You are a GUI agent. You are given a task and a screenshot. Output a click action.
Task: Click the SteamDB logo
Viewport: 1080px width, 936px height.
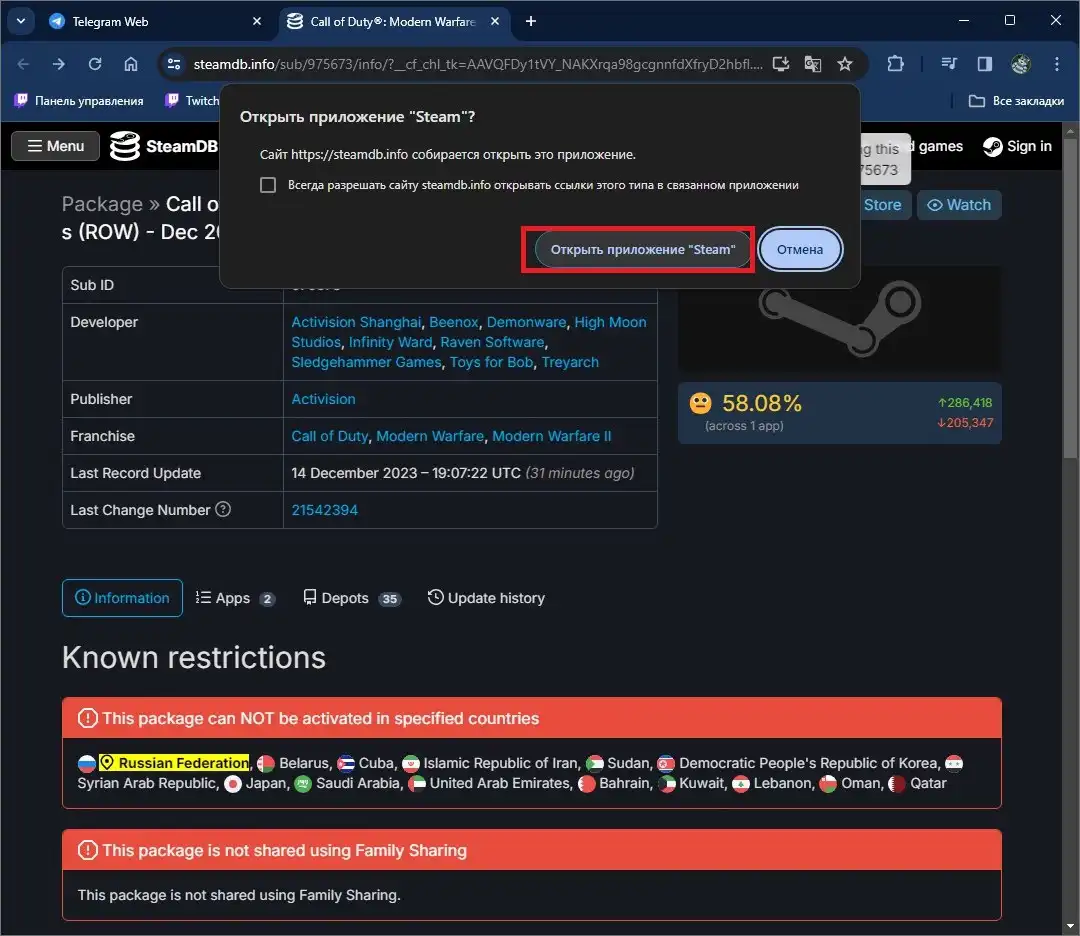tap(164, 146)
